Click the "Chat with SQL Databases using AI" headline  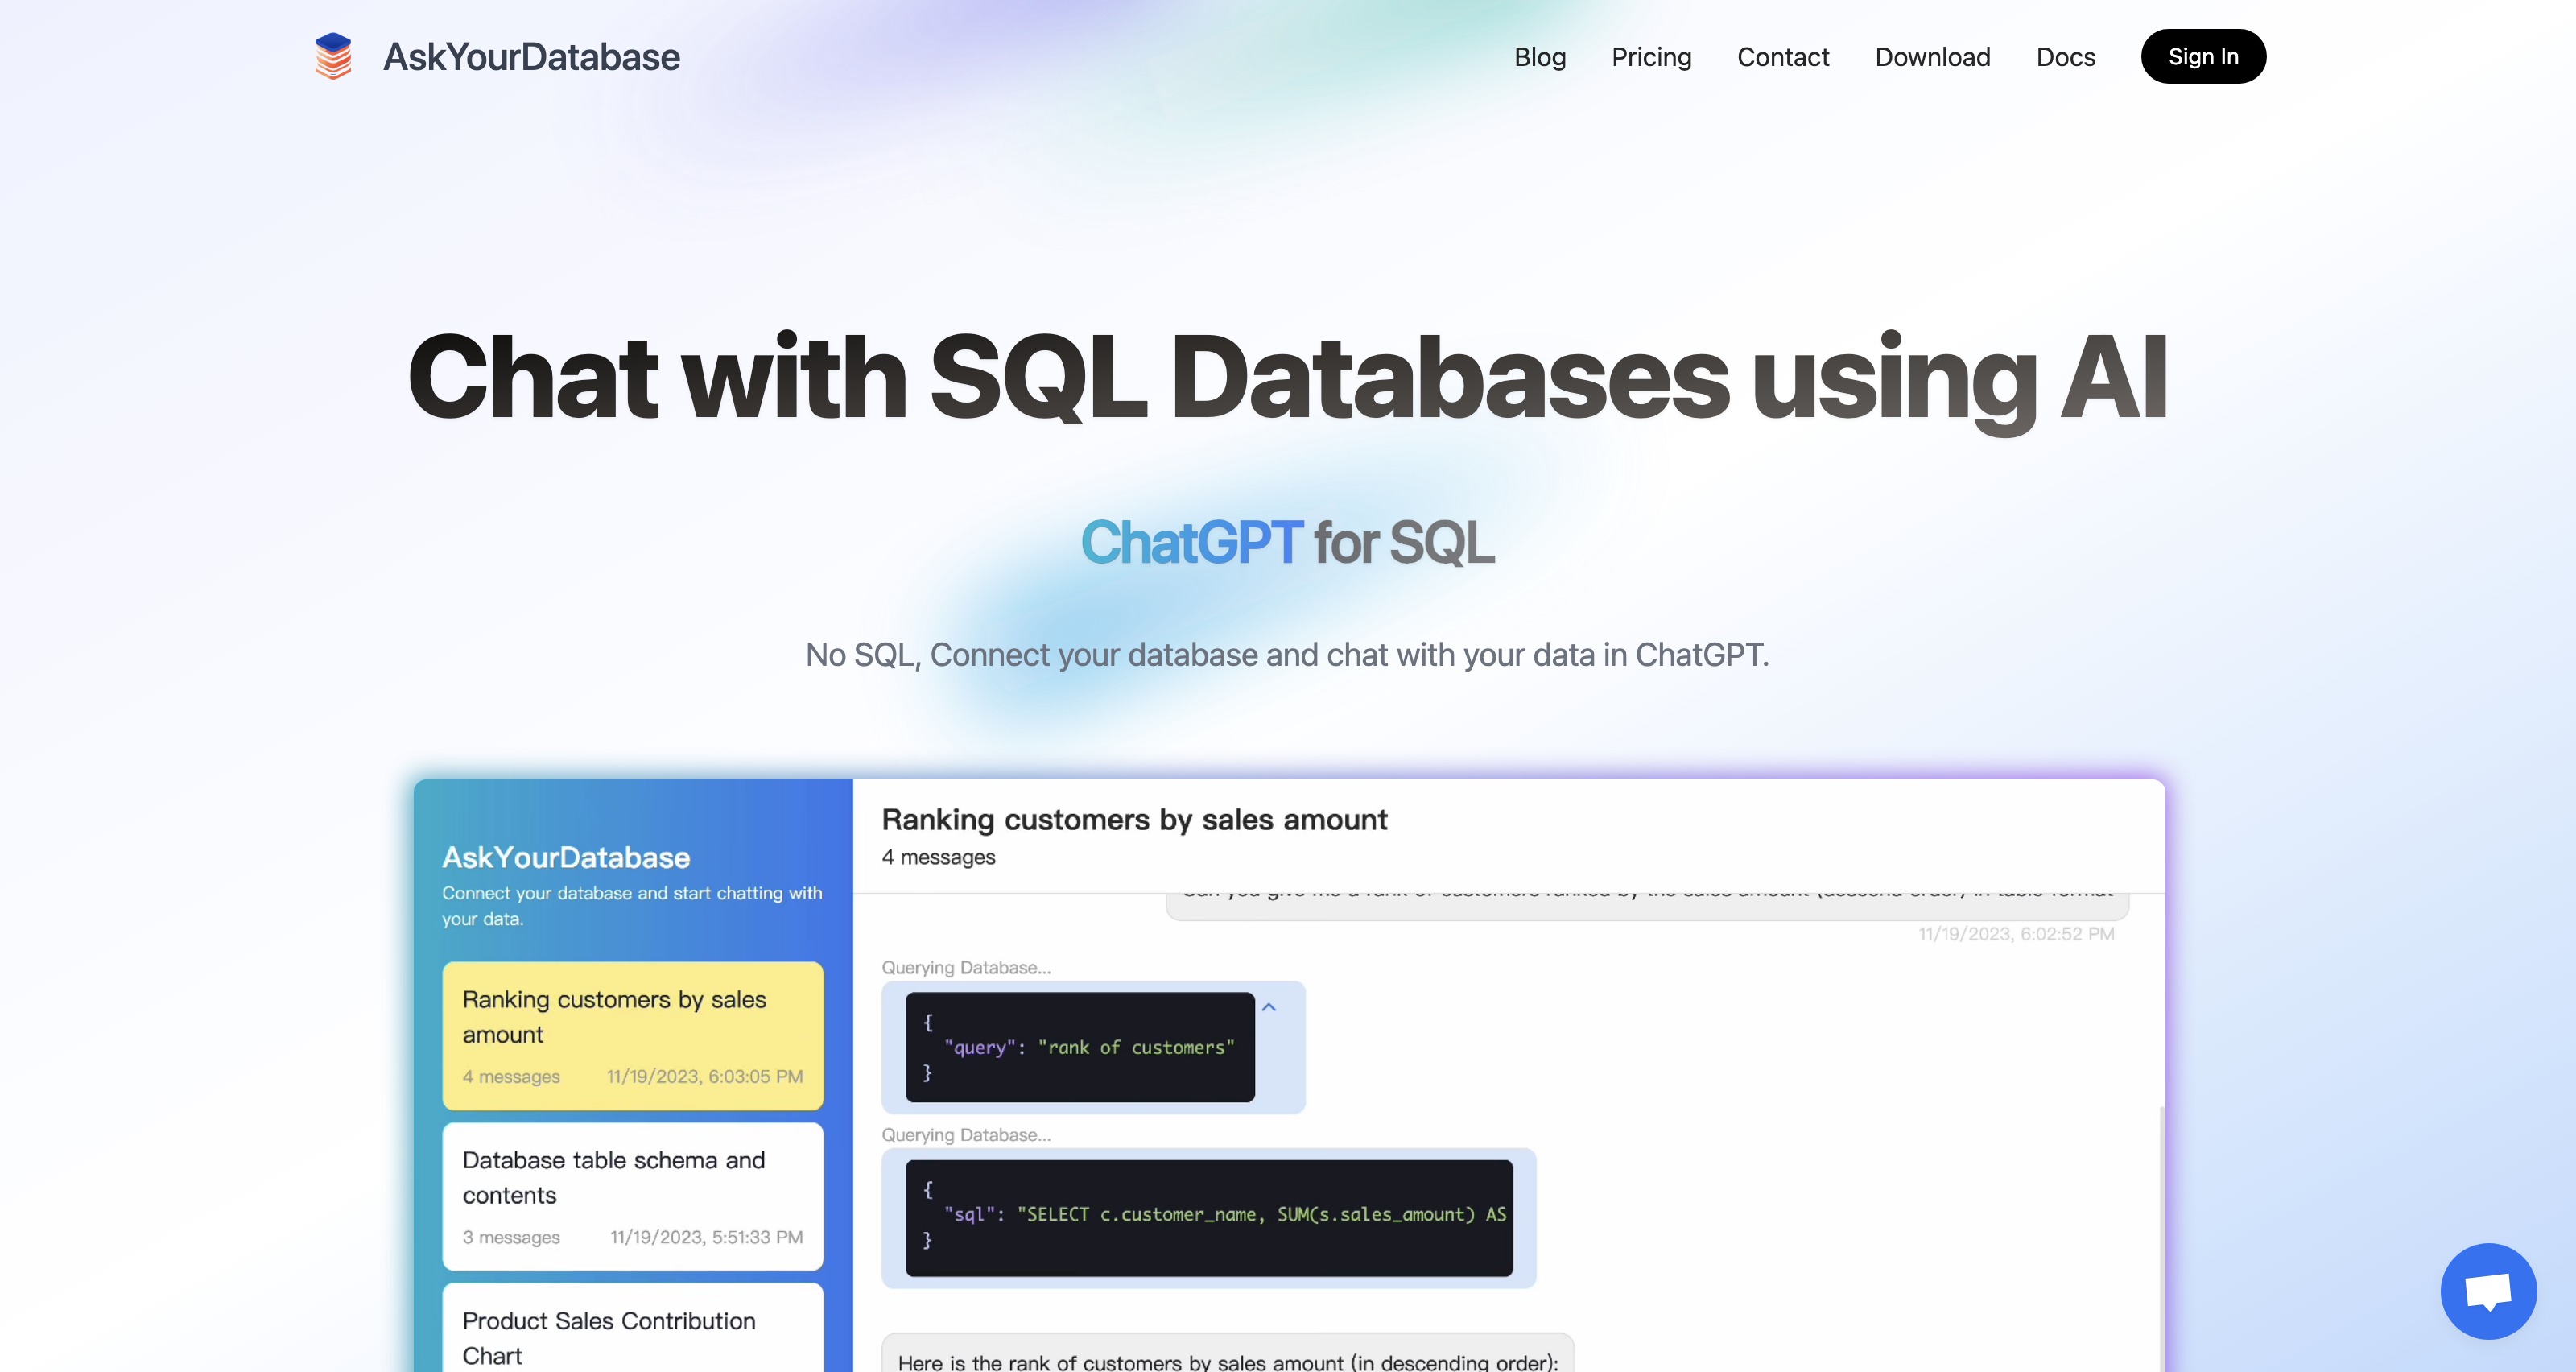click(1288, 377)
